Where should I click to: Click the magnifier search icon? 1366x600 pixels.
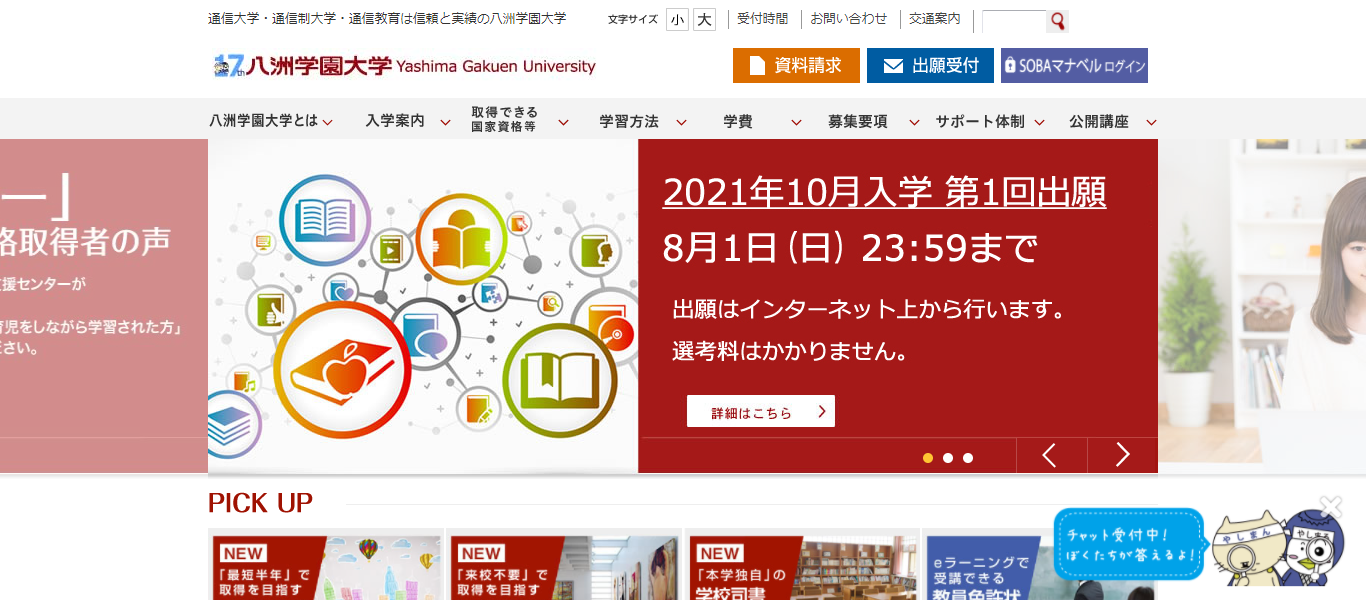point(1058,21)
